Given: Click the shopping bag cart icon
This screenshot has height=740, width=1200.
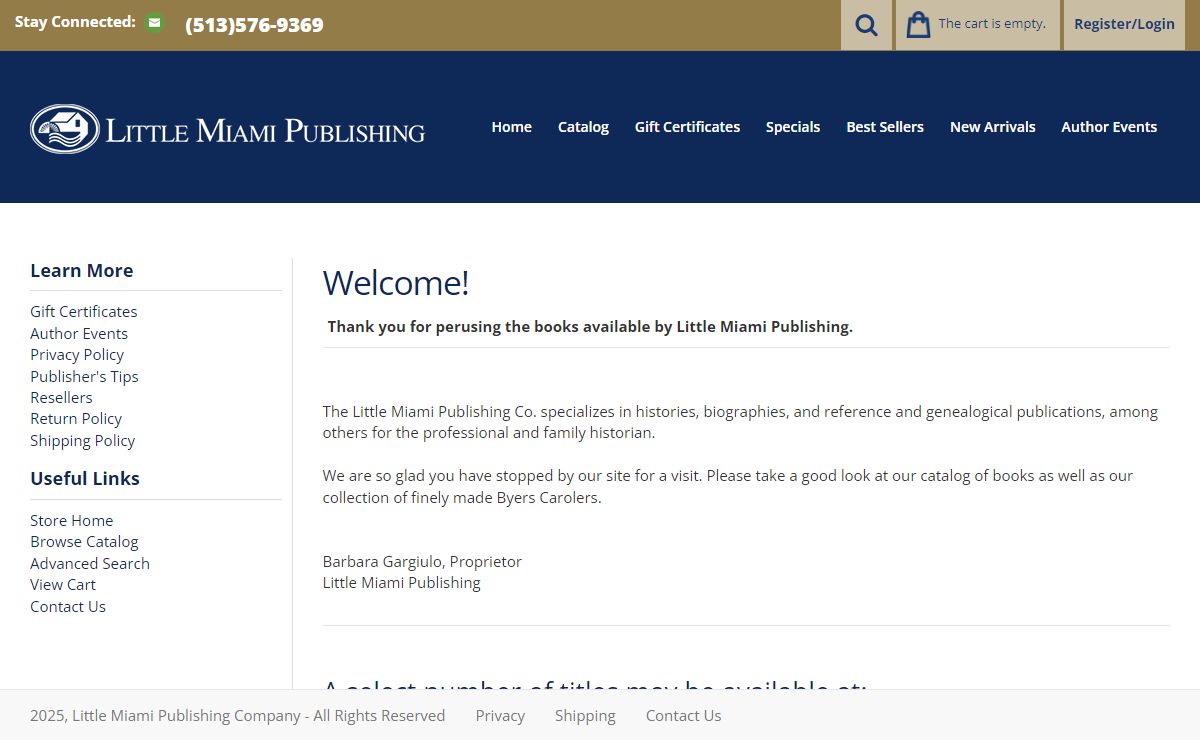Looking at the screenshot, I should click(918, 24).
